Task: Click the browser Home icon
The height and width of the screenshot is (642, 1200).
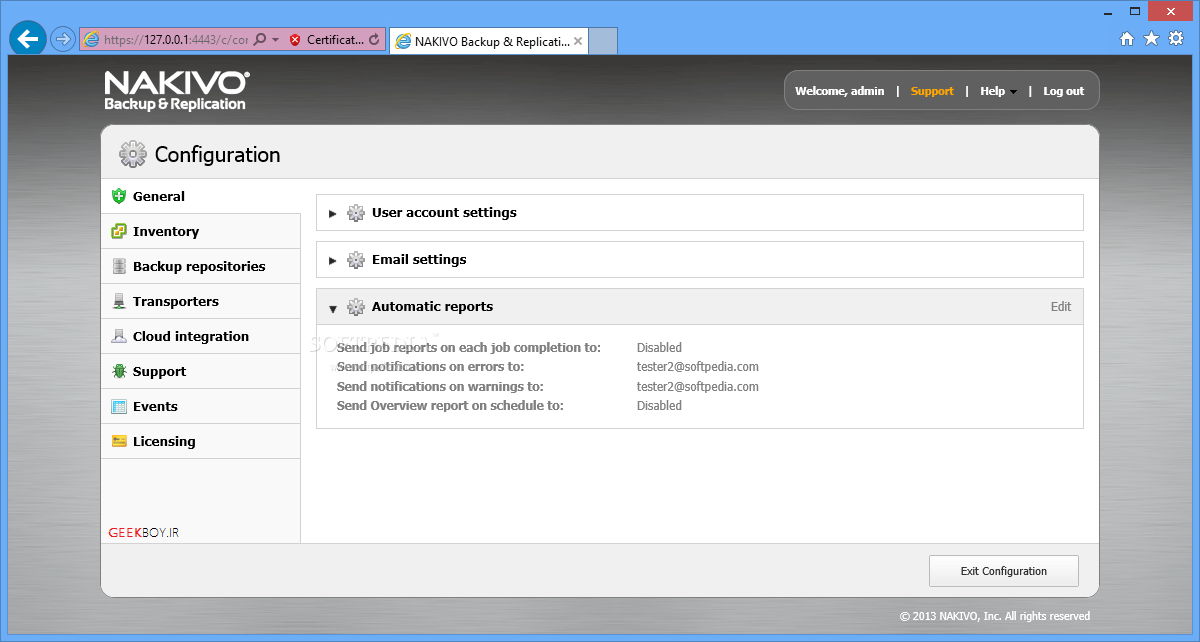Action: point(1127,39)
